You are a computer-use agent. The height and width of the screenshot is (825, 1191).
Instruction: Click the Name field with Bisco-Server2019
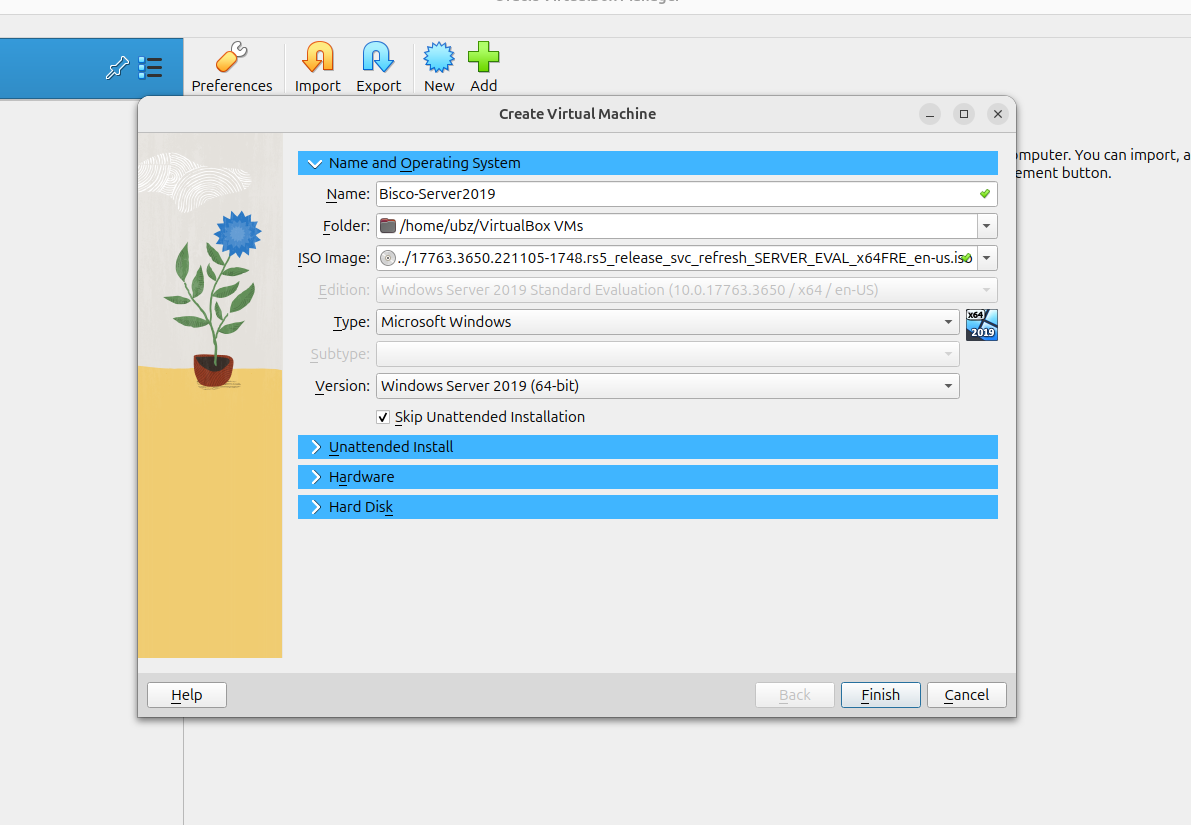tap(675, 194)
